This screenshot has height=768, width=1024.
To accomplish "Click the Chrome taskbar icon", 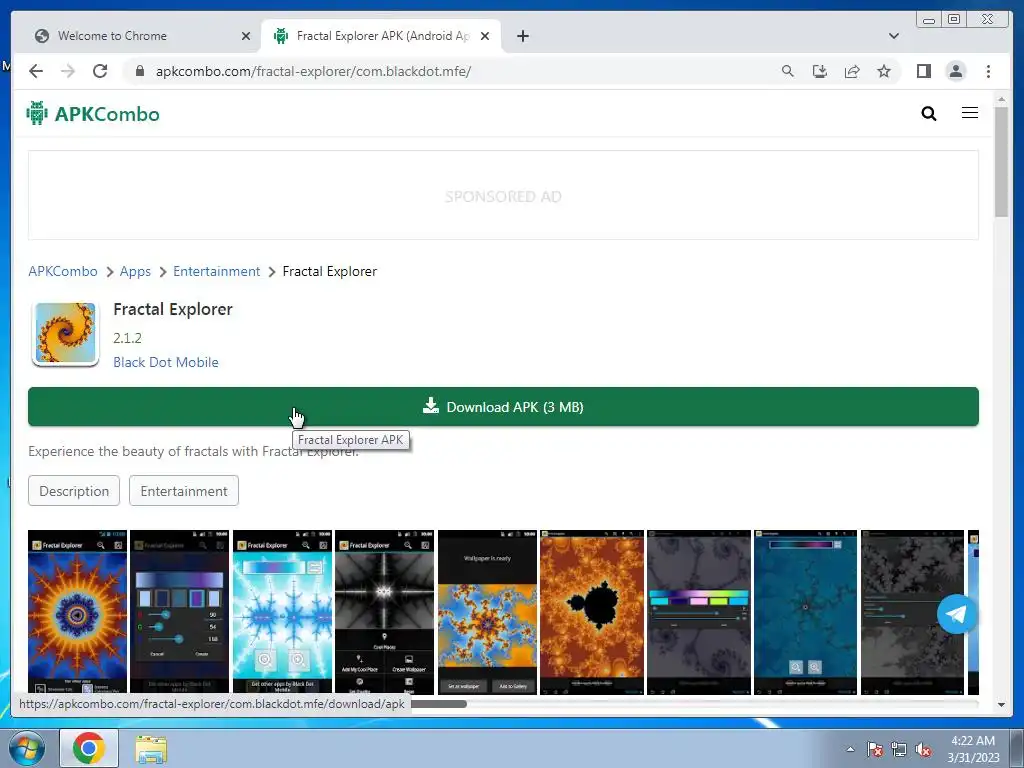I will click(89, 748).
